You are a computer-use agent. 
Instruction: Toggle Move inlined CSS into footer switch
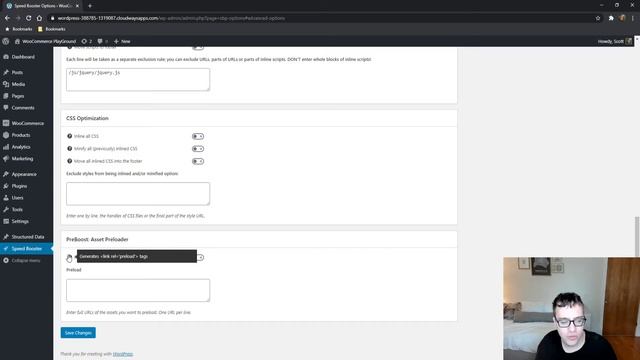coord(198,161)
